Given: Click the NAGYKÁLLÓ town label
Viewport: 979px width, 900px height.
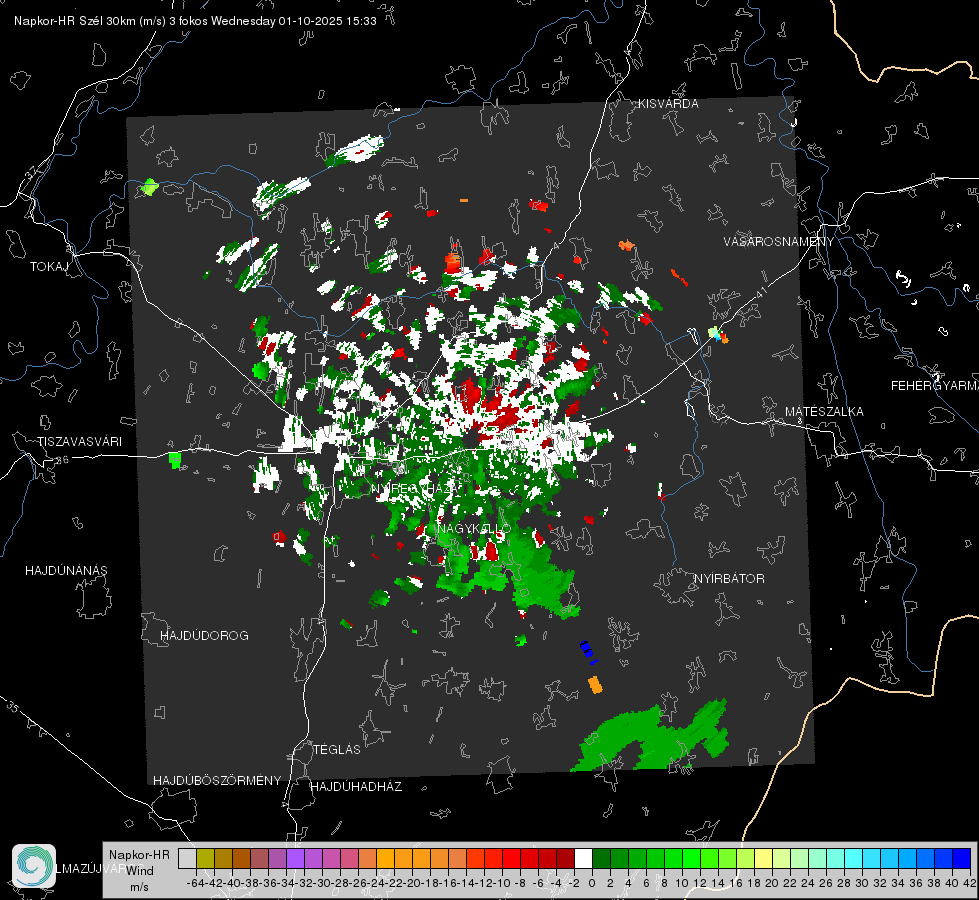Looking at the screenshot, I should click(x=475, y=529).
